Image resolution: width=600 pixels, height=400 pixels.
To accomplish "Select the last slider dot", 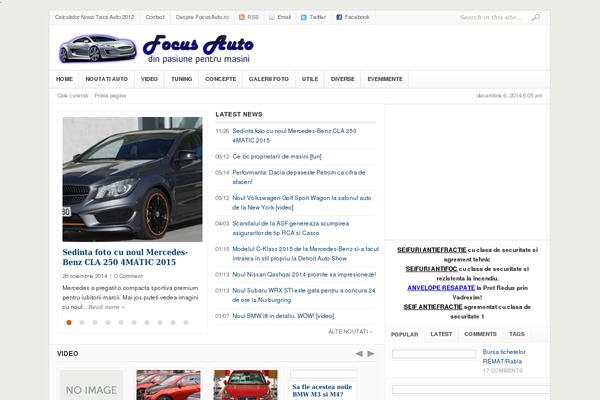I will [x=186, y=322].
